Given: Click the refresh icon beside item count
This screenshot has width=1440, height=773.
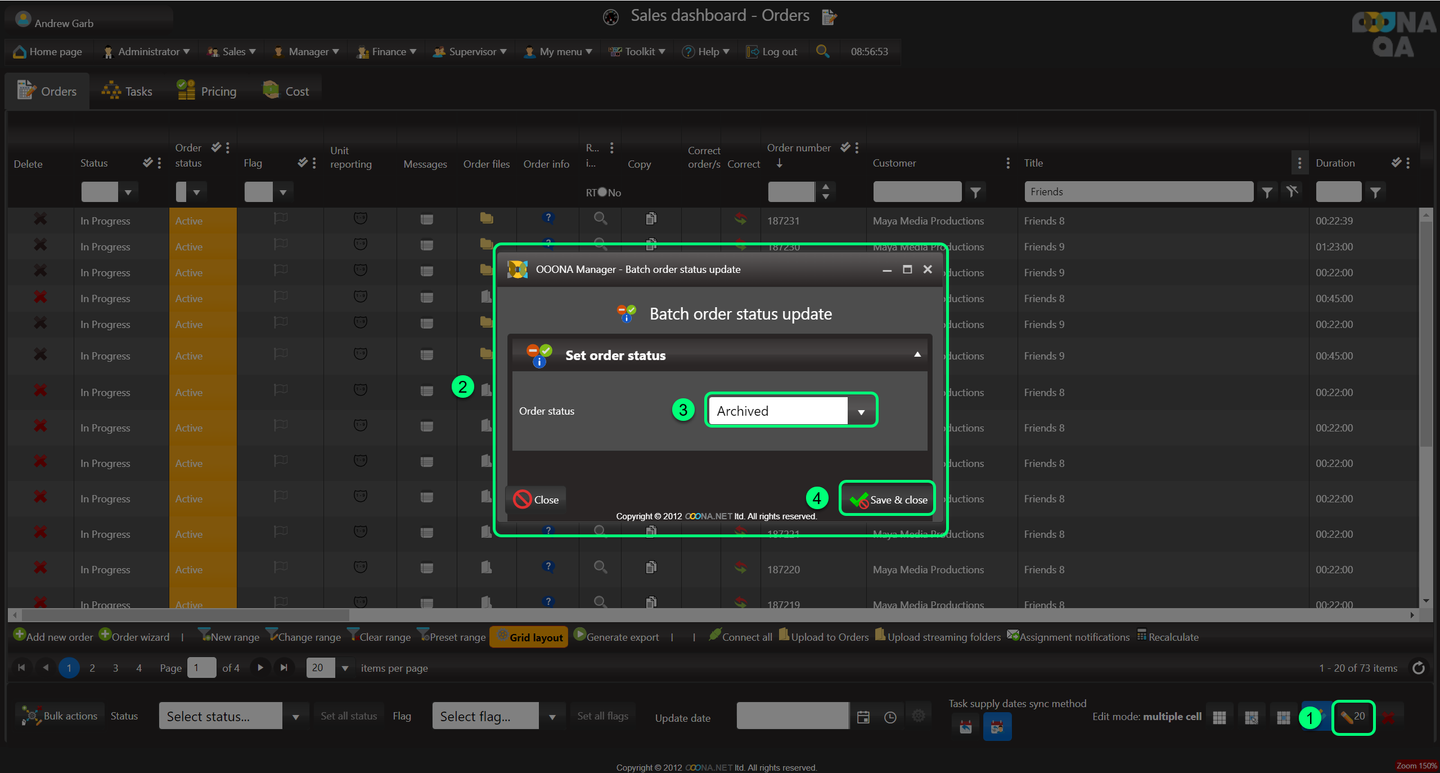Looking at the screenshot, I should (x=1418, y=668).
